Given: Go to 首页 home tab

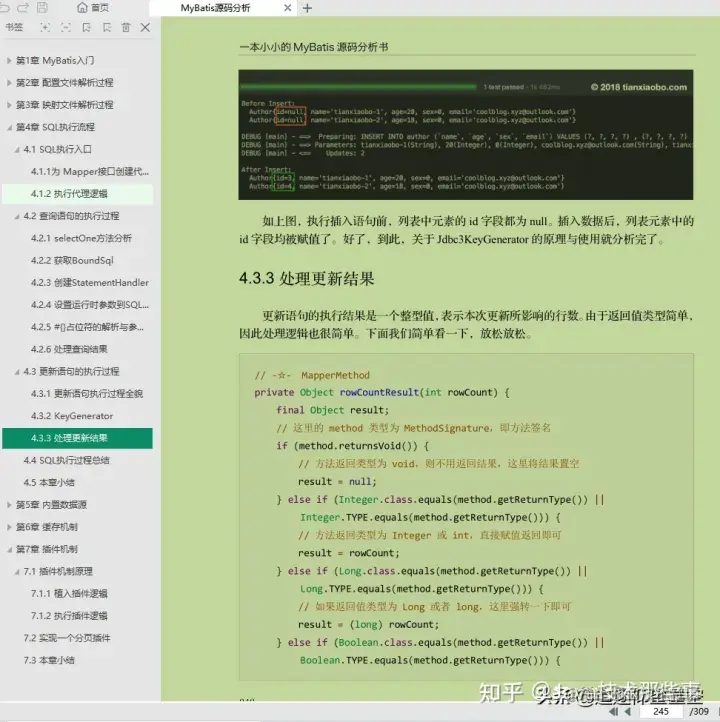Looking at the screenshot, I should point(93,8).
